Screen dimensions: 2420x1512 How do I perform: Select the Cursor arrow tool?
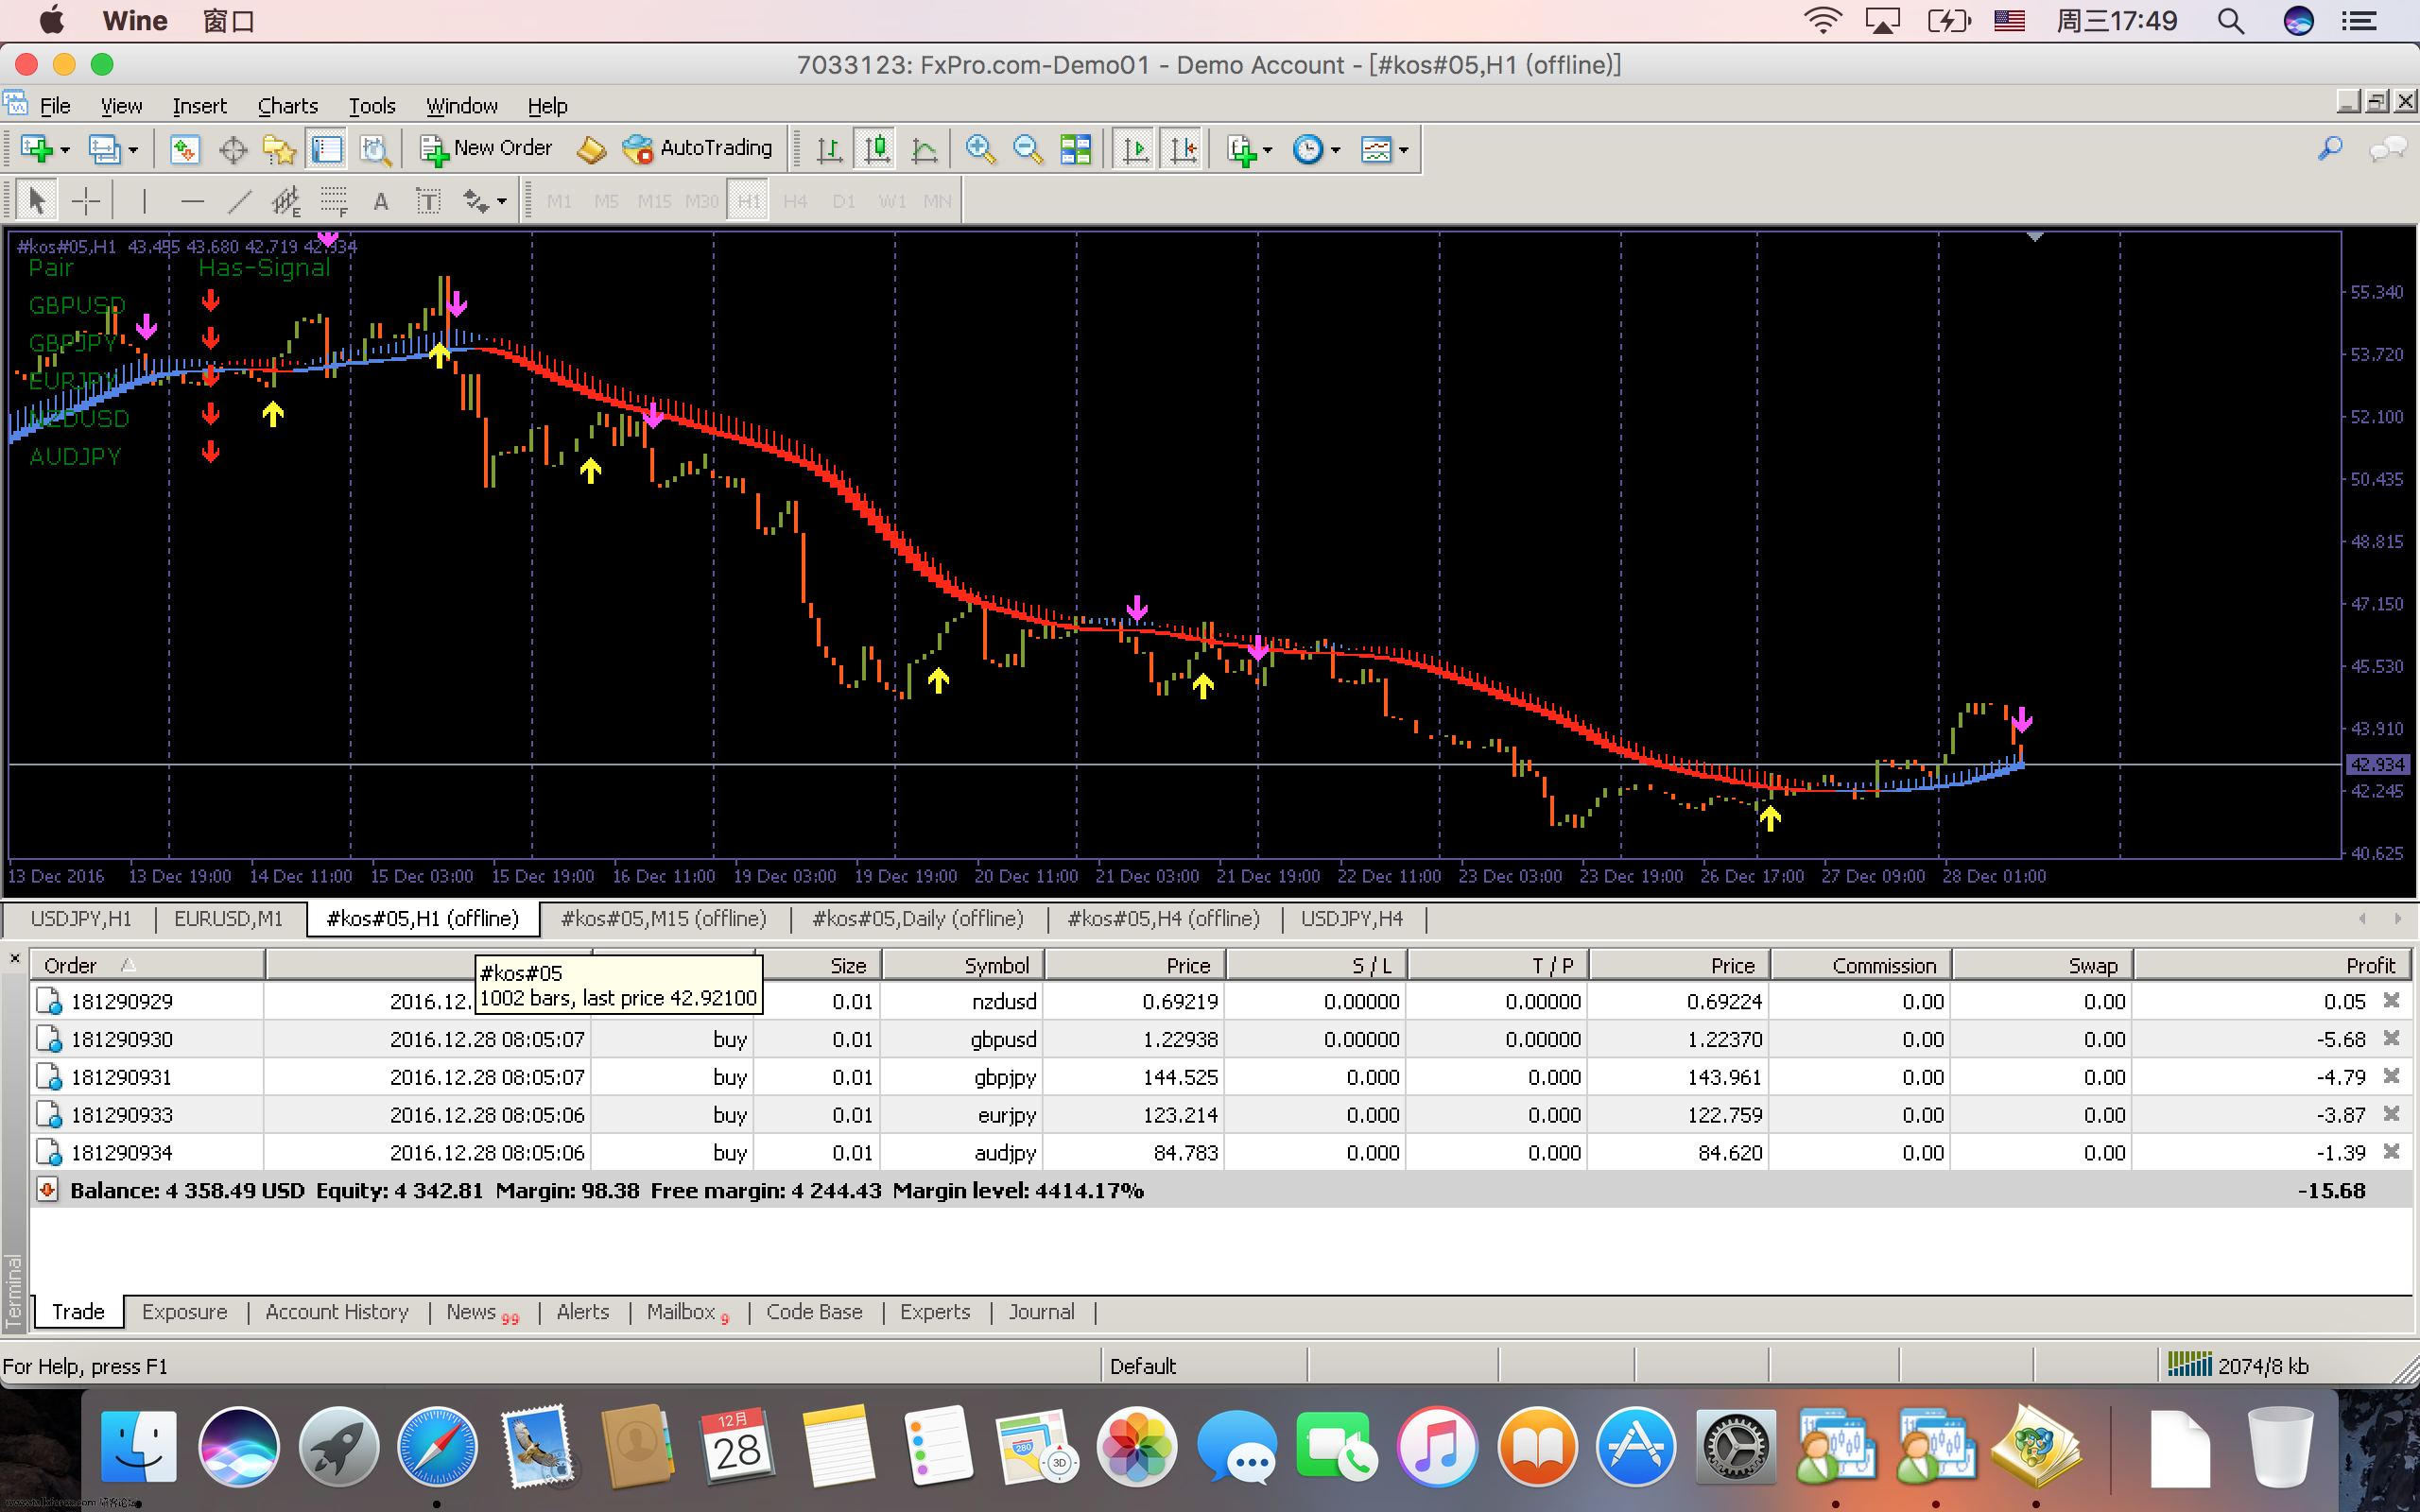37,201
